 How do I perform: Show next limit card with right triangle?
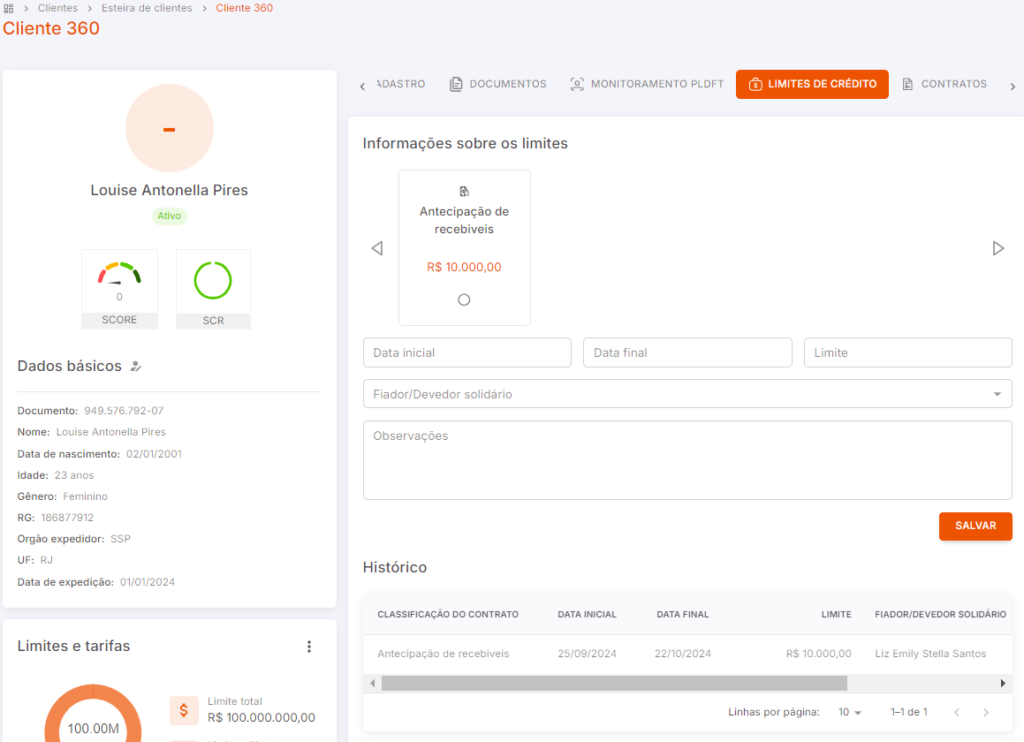point(998,248)
